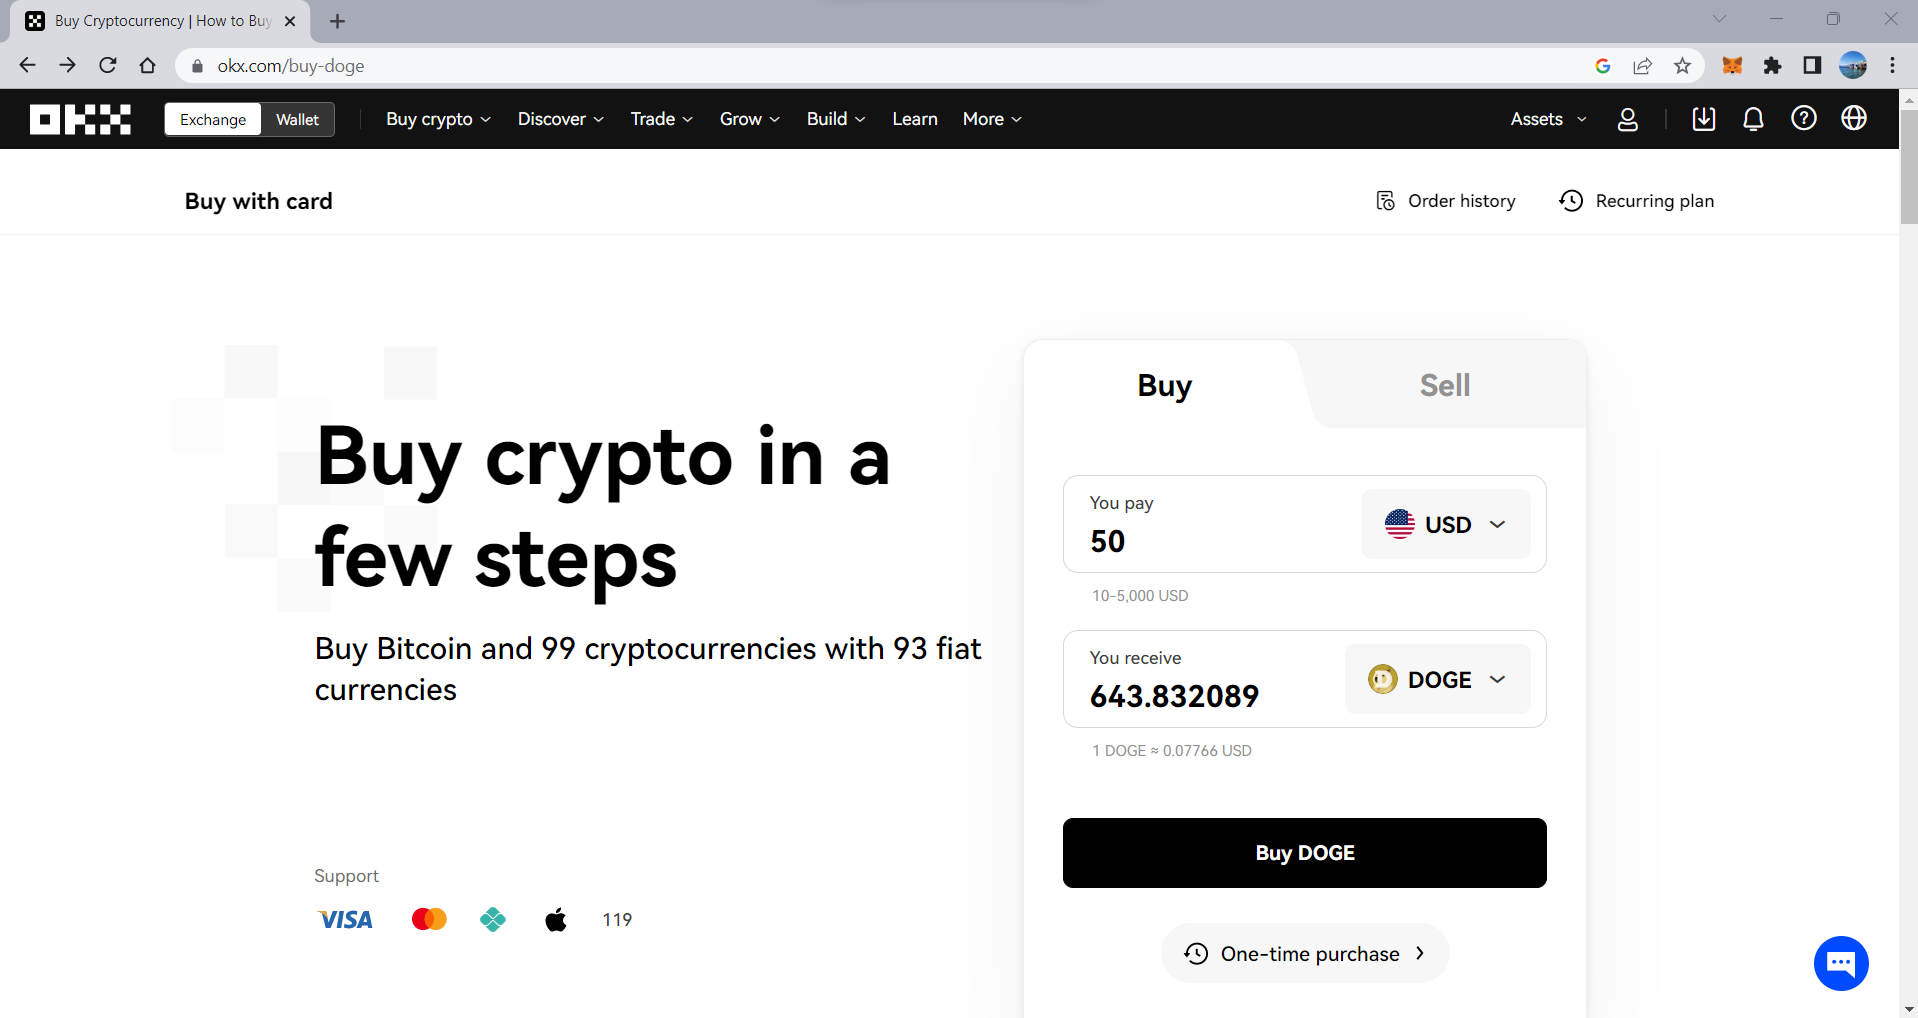This screenshot has height=1018, width=1918.
Task: Click the MetaMask fox extension icon
Action: click(x=1732, y=66)
